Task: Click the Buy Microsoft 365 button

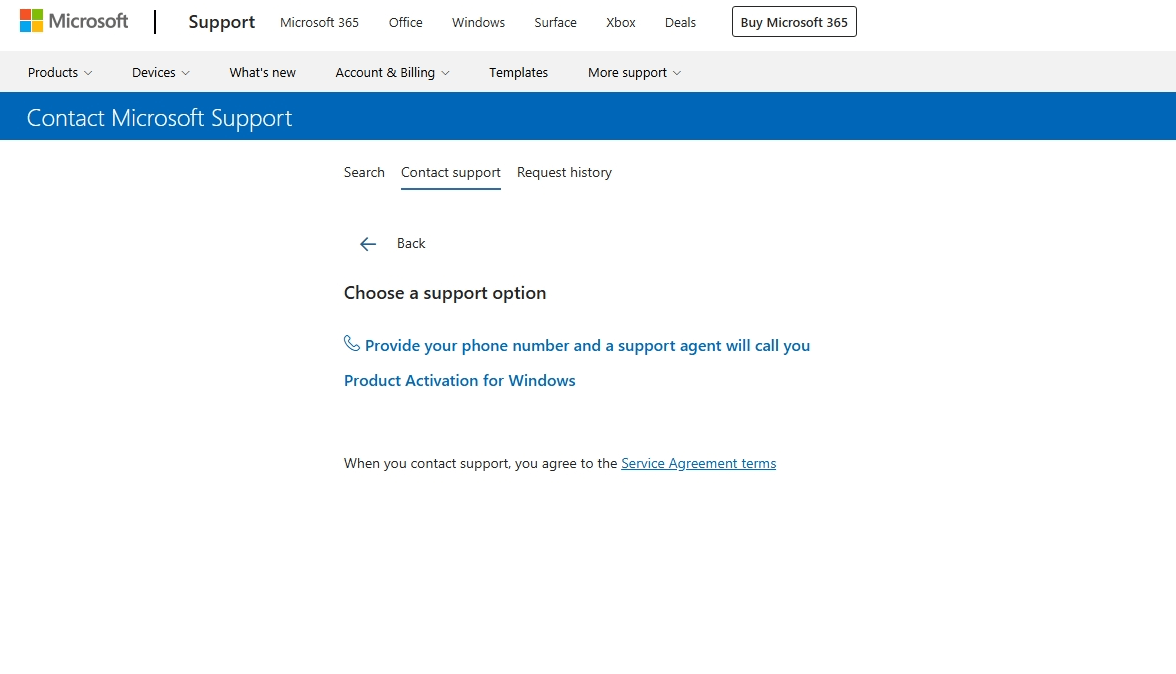Action: (794, 22)
